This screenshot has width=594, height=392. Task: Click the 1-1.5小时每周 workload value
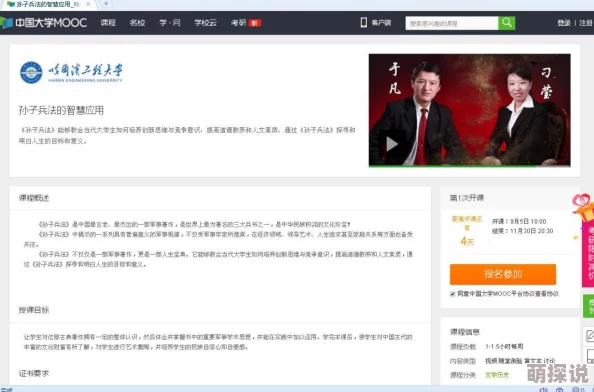[x=504, y=347]
